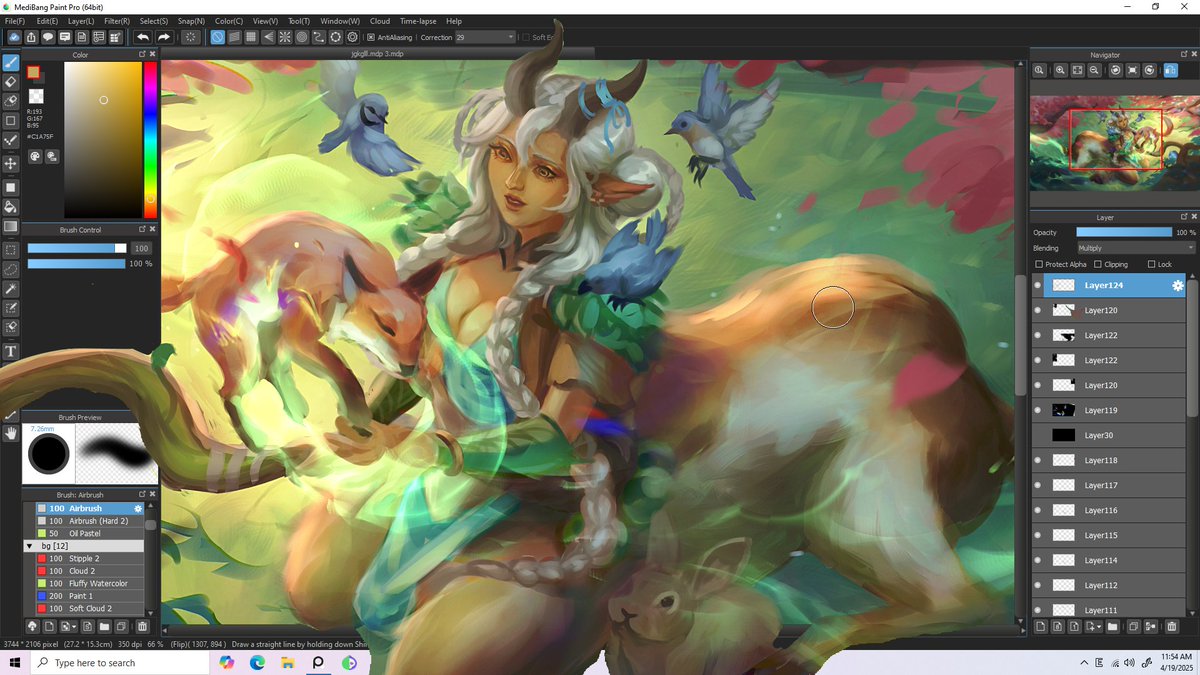Select the Lasso tool
The image size is (1200, 675).
coord(11,269)
